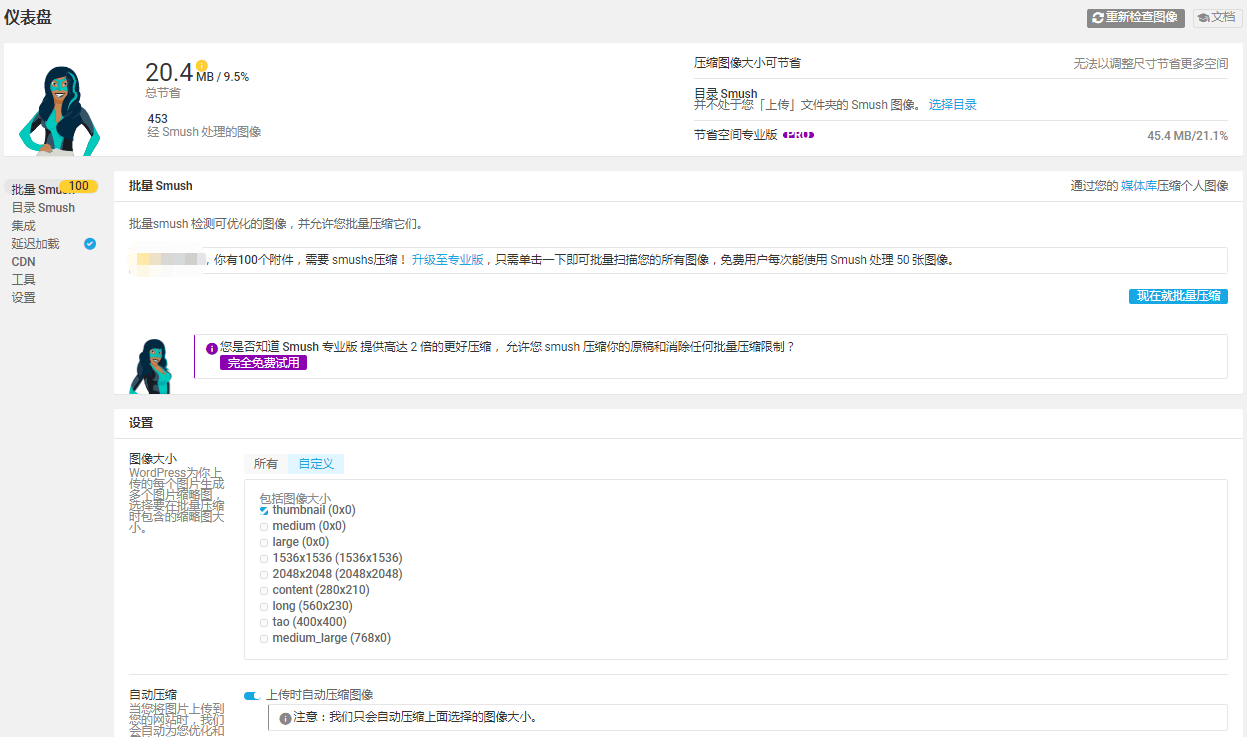Click the purple 完全免费试用 button
This screenshot has height=737, width=1247.
(264, 362)
